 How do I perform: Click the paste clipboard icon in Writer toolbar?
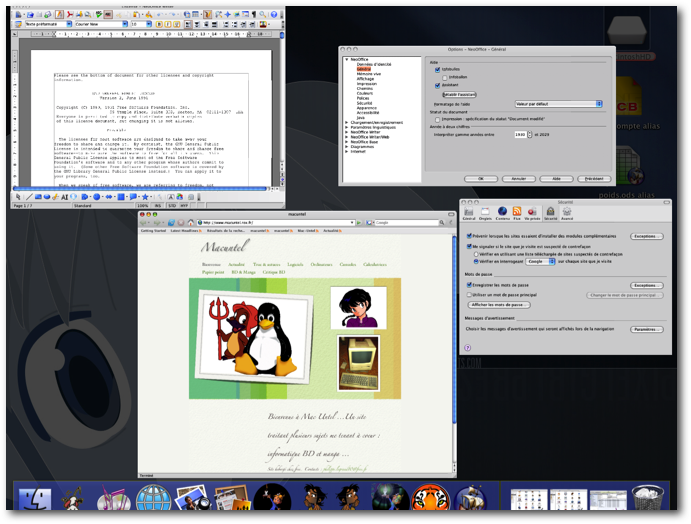pyautogui.click(x=136, y=15)
